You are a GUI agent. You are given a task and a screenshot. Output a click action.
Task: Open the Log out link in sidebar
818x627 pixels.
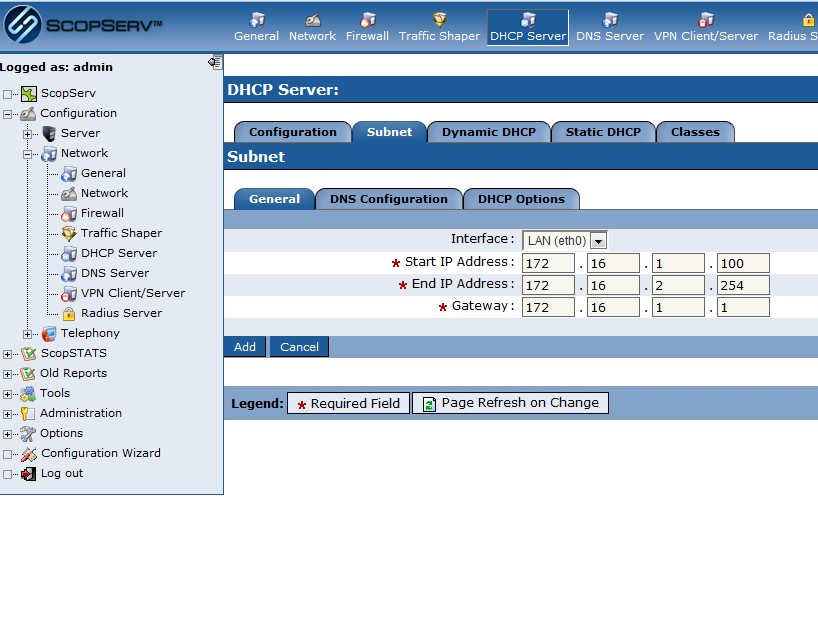click(x=62, y=473)
